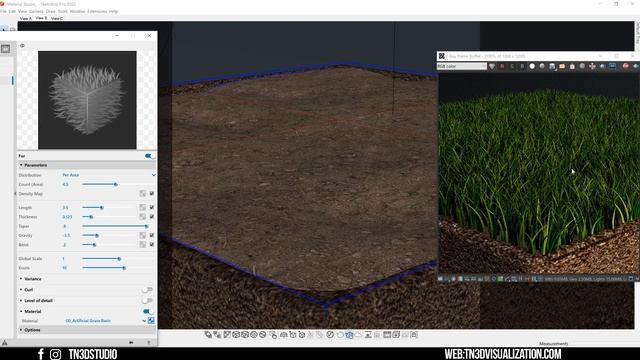
Task: Uncheck the Bend map checkbox
Action: click(152, 244)
